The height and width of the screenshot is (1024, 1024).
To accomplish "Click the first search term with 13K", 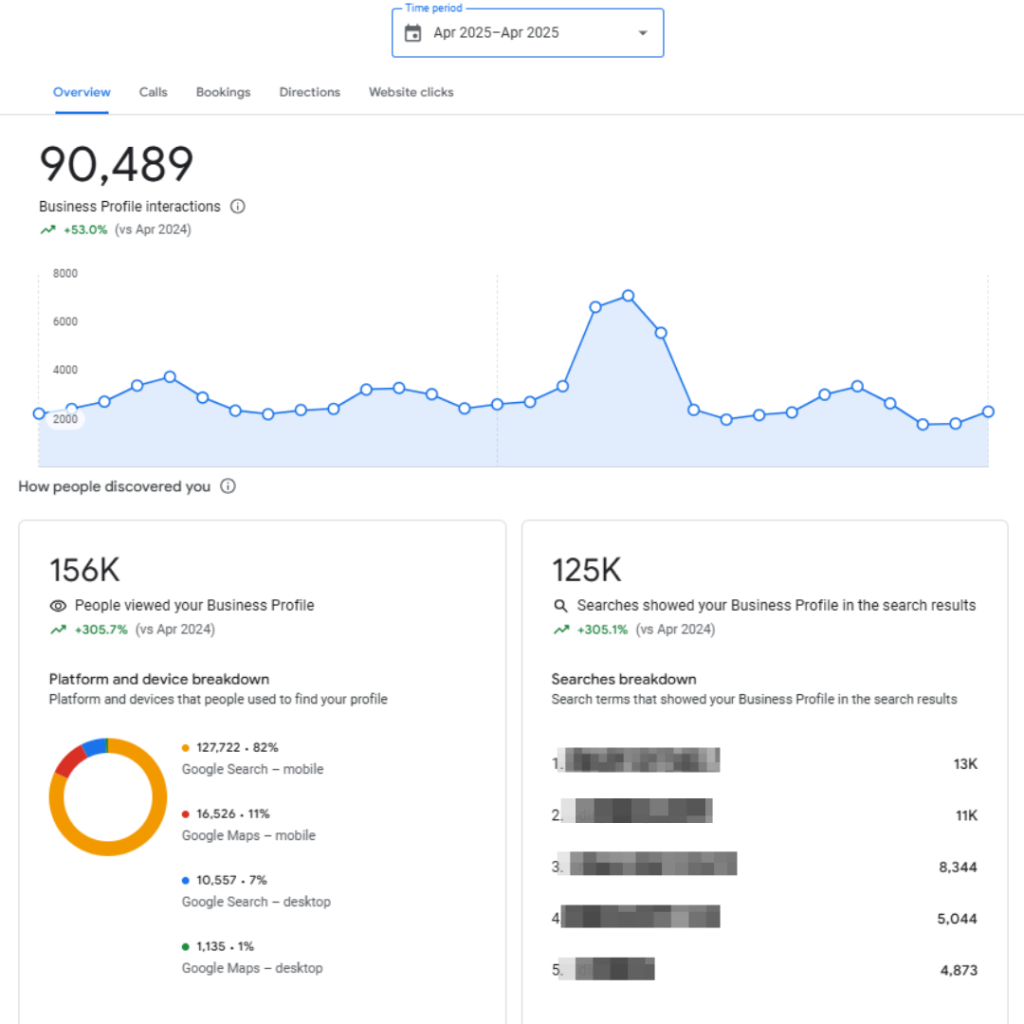I will click(643, 760).
